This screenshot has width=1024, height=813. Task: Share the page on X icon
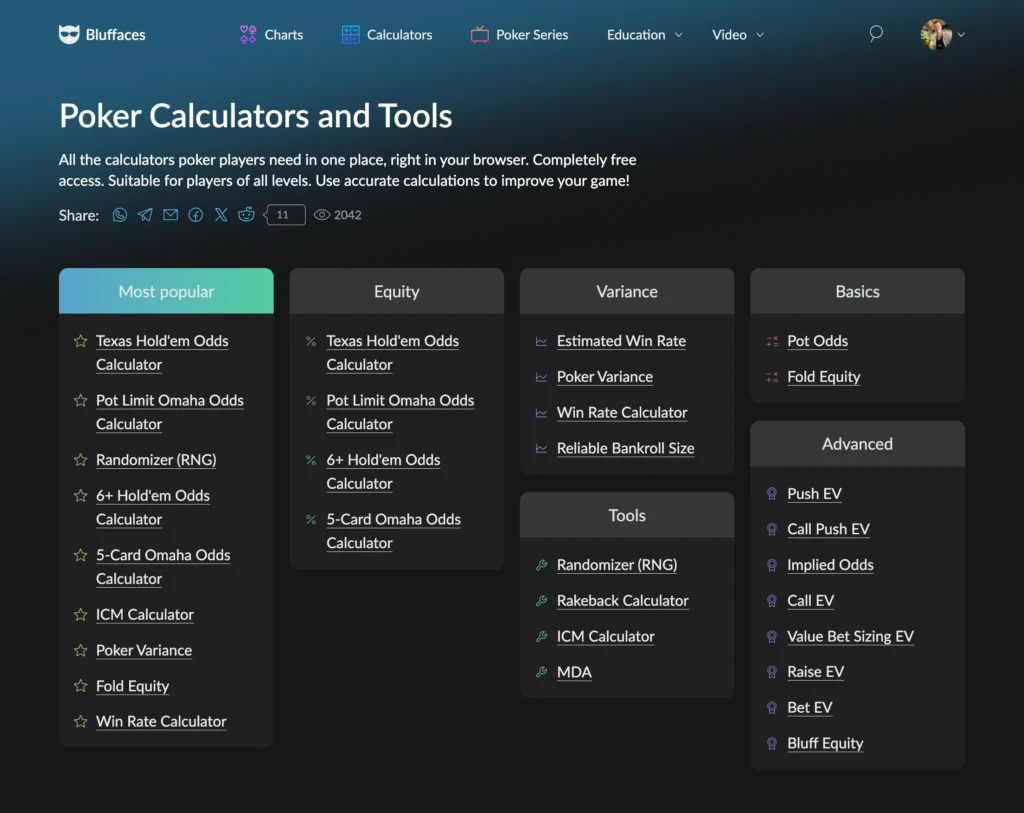221,215
